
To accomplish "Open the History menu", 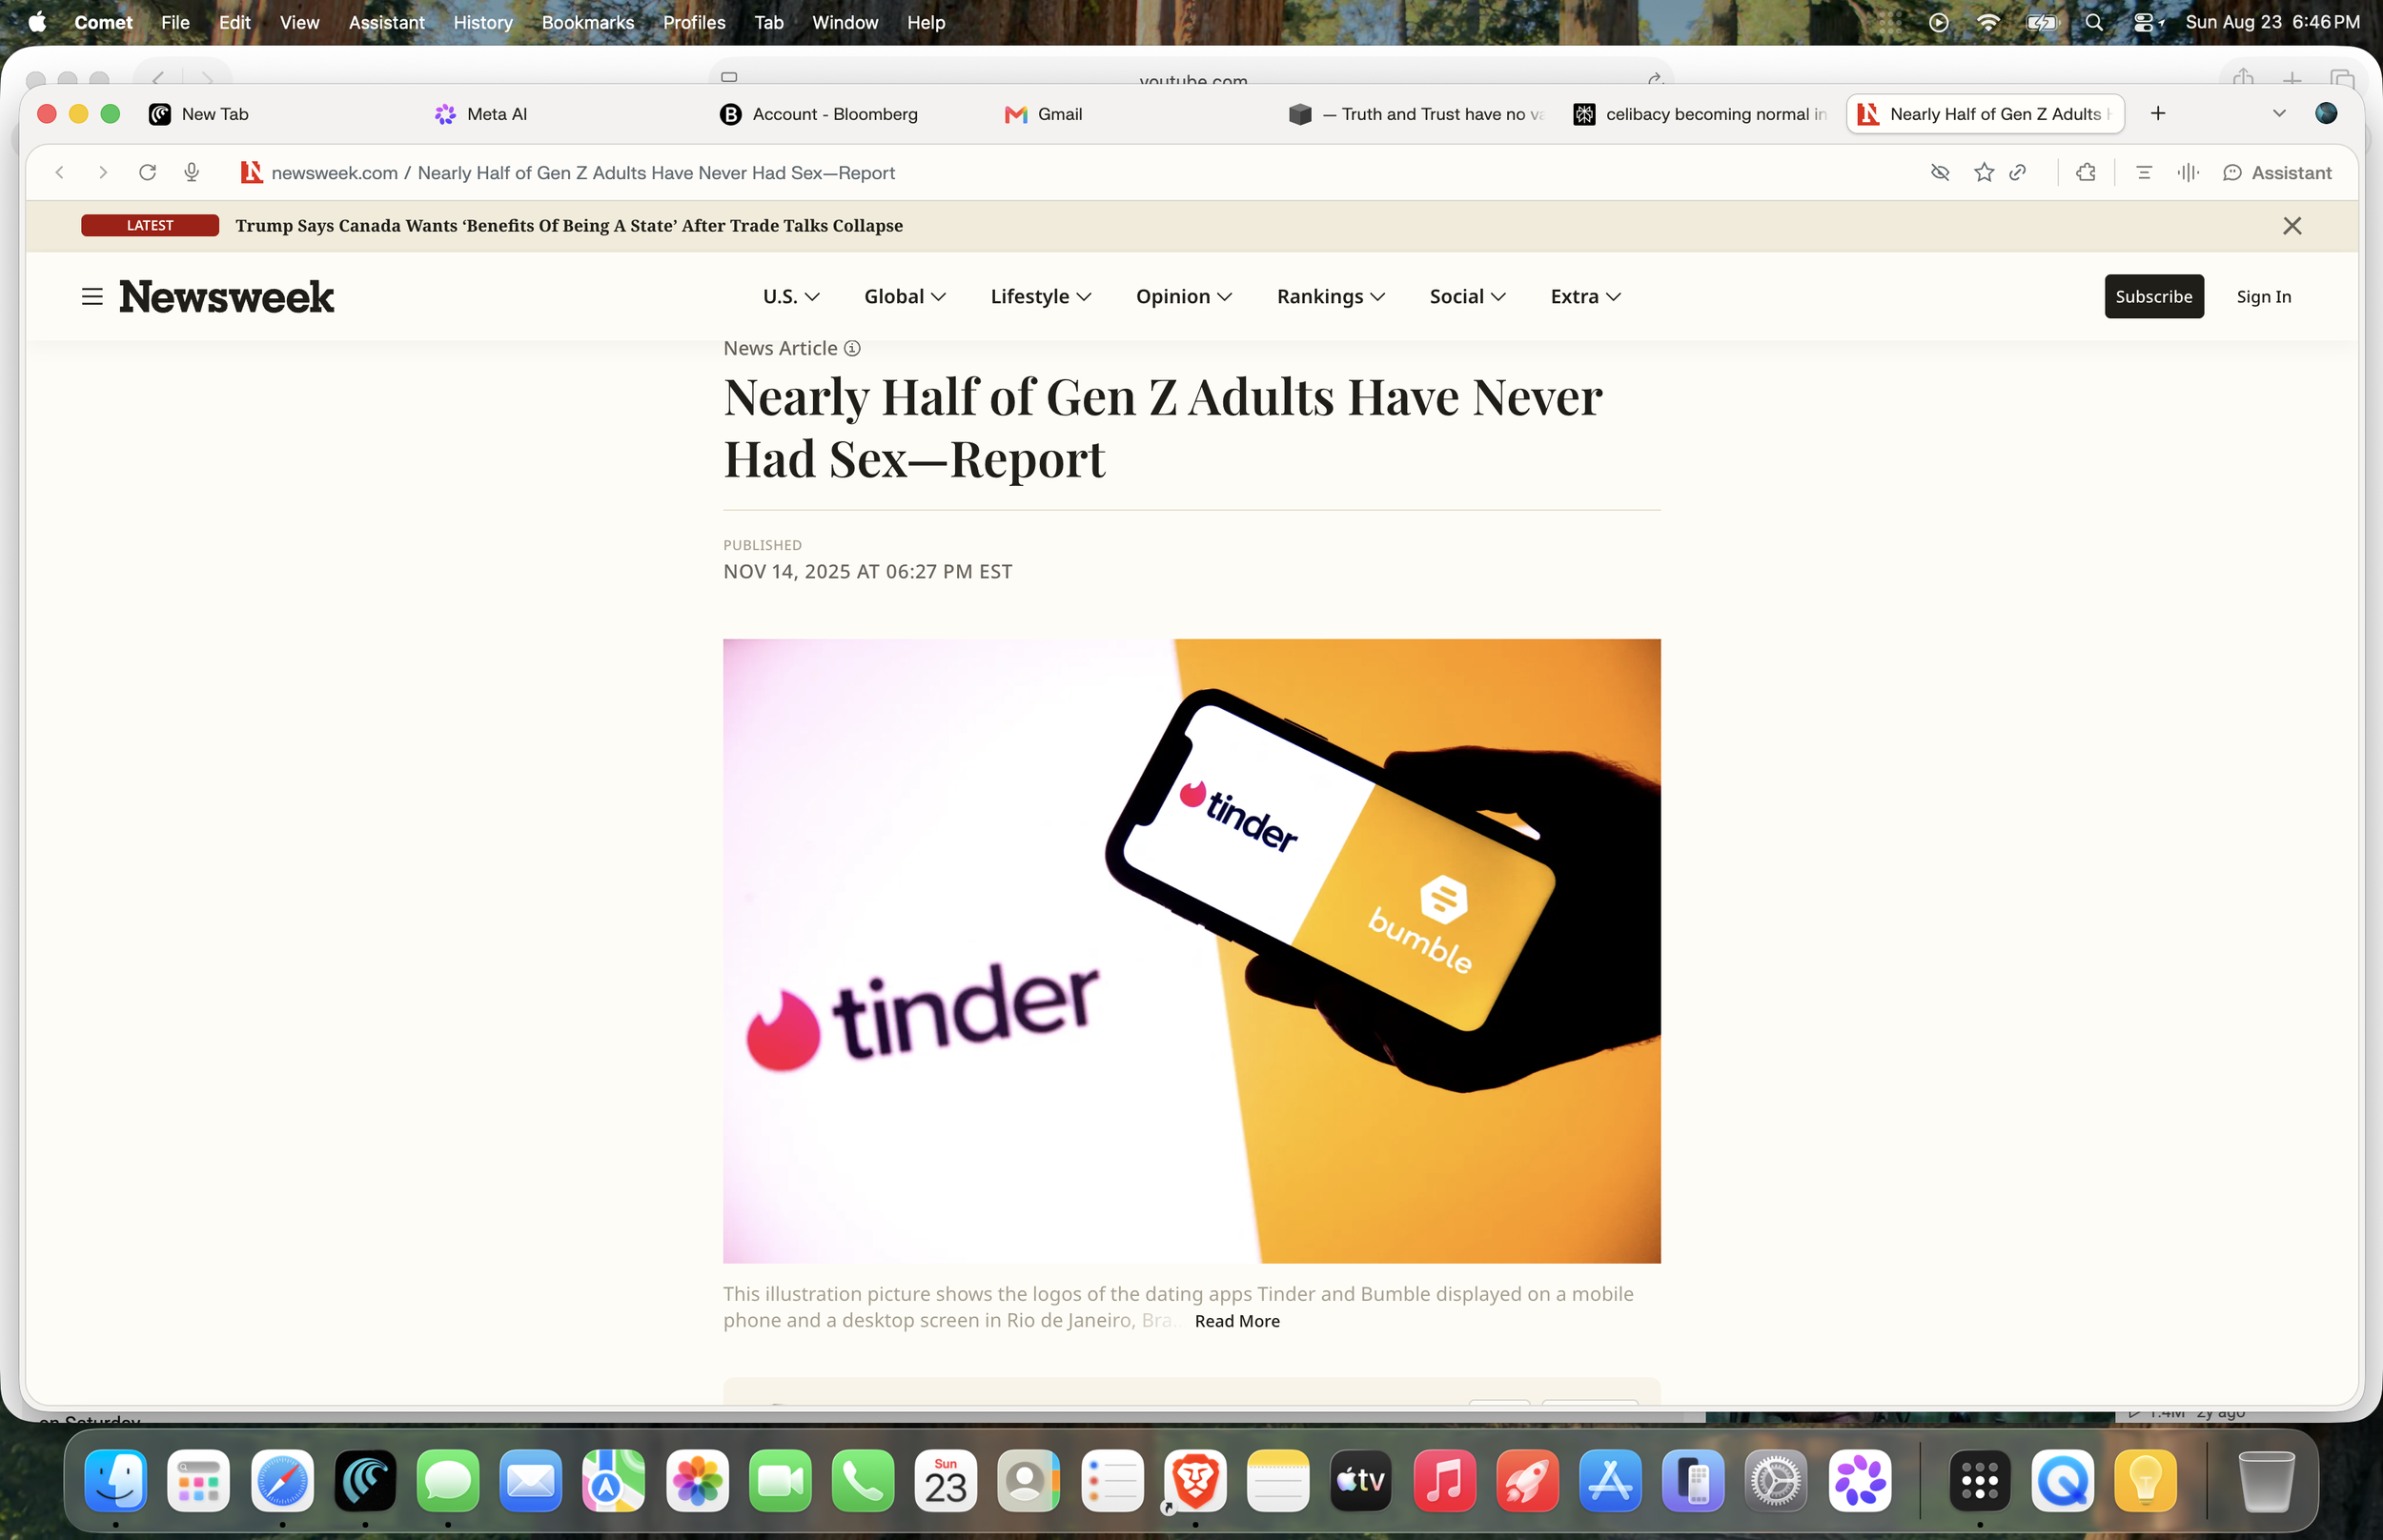I will 483,22.
